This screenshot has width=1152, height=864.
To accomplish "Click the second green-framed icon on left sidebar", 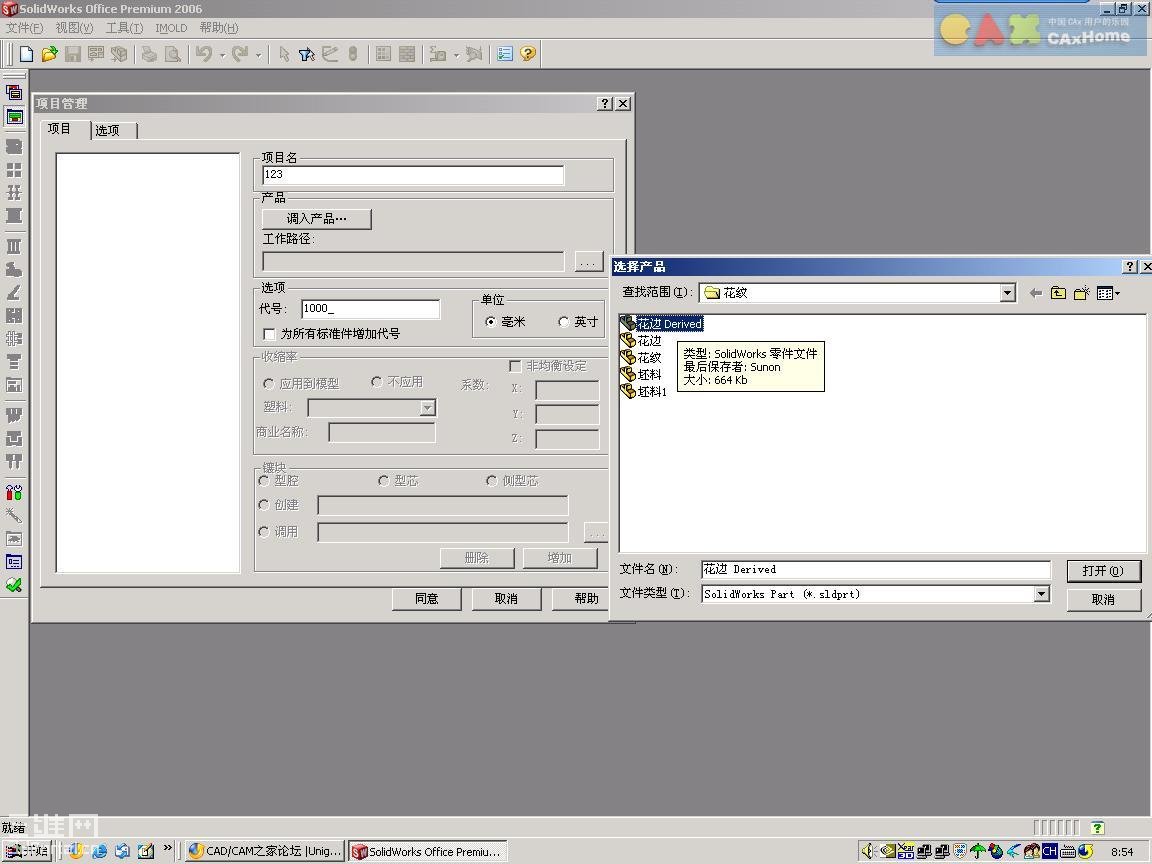I will (x=14, y=116).
